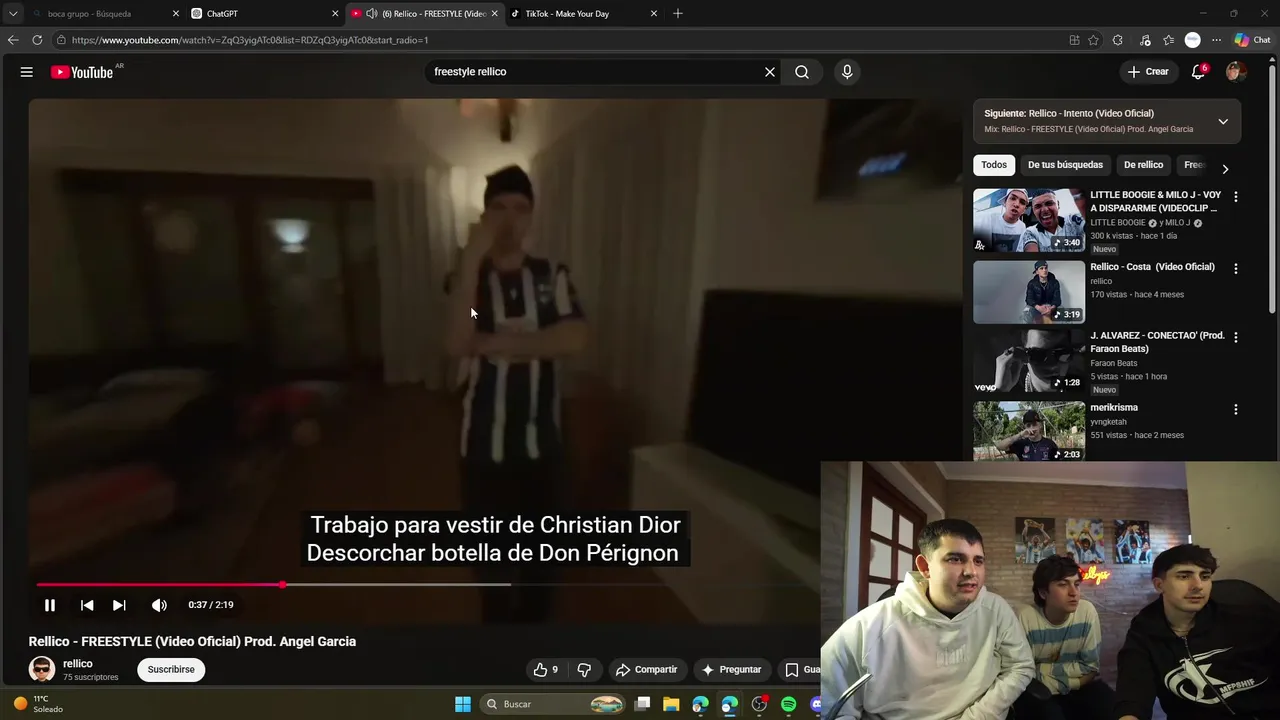Switch to the TikTok - Make Your Day tab
1280x720 pixels.
click(584, 14)
